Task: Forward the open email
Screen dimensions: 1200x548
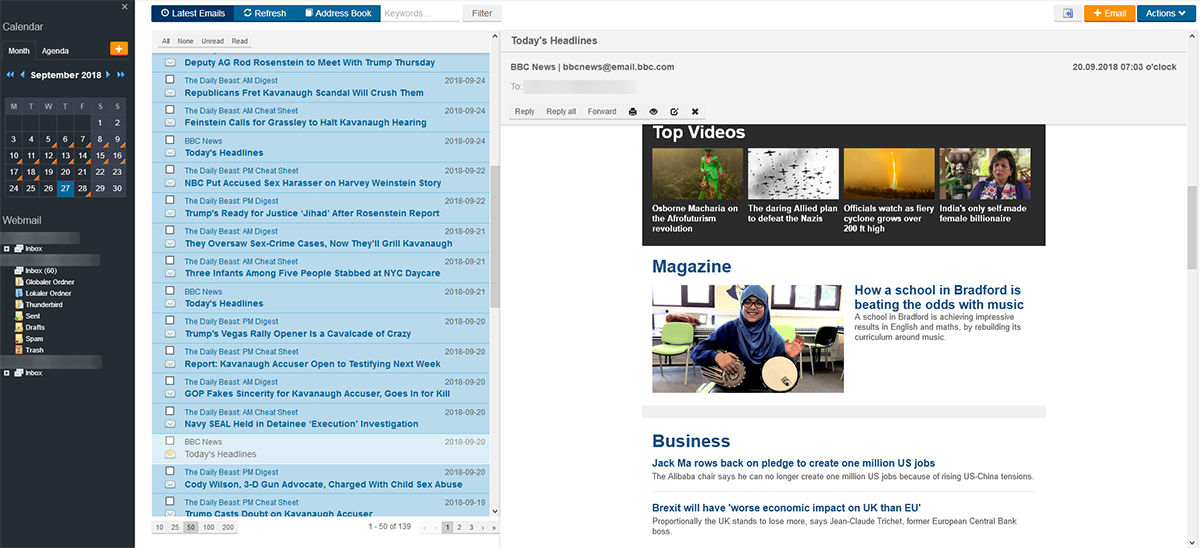Action: [602, 111]
